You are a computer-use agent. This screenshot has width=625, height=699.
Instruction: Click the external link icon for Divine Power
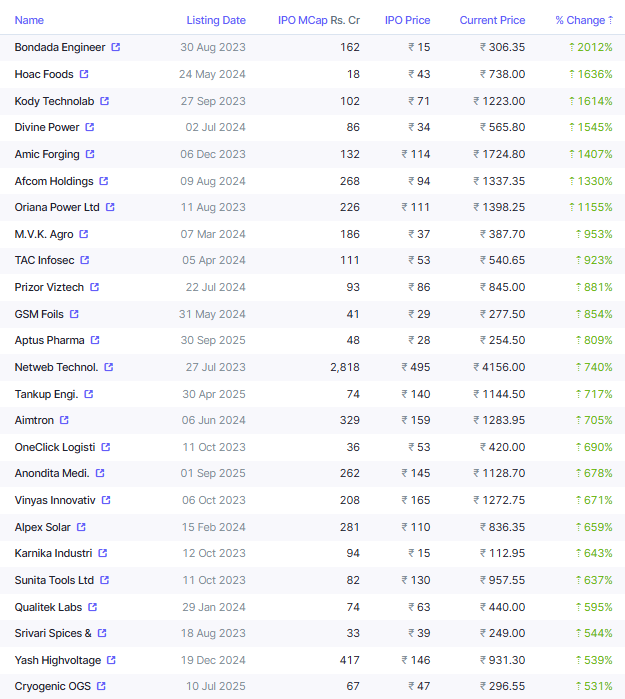[90, 127]
